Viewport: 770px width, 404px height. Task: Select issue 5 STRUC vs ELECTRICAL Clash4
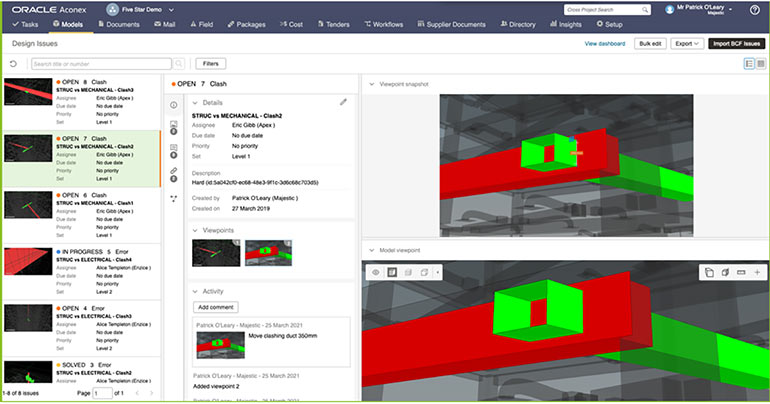82,271
